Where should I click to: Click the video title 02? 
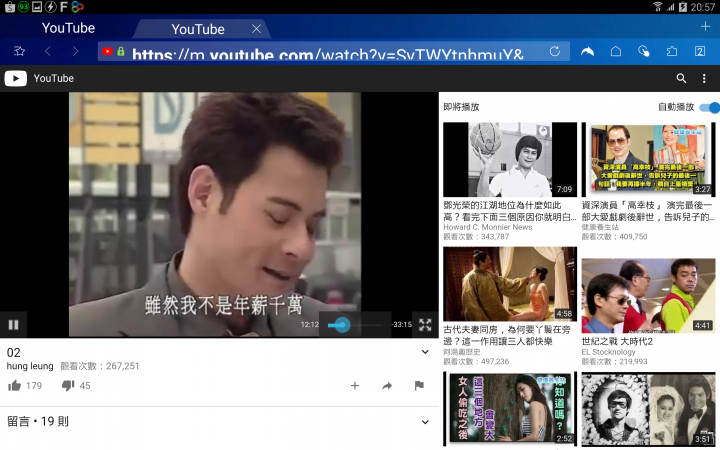pyautogui.click(x=13, y=352)
